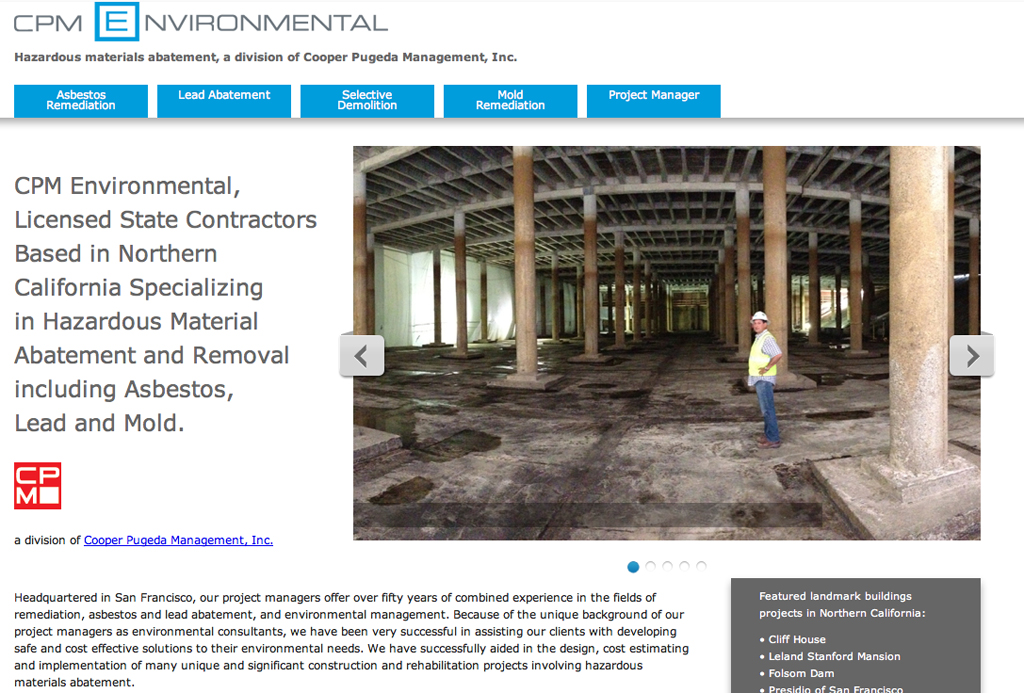Open Asbestos Remediation menu item
The height and width of the screenshot is (693, 1024).
pos(81,101)
